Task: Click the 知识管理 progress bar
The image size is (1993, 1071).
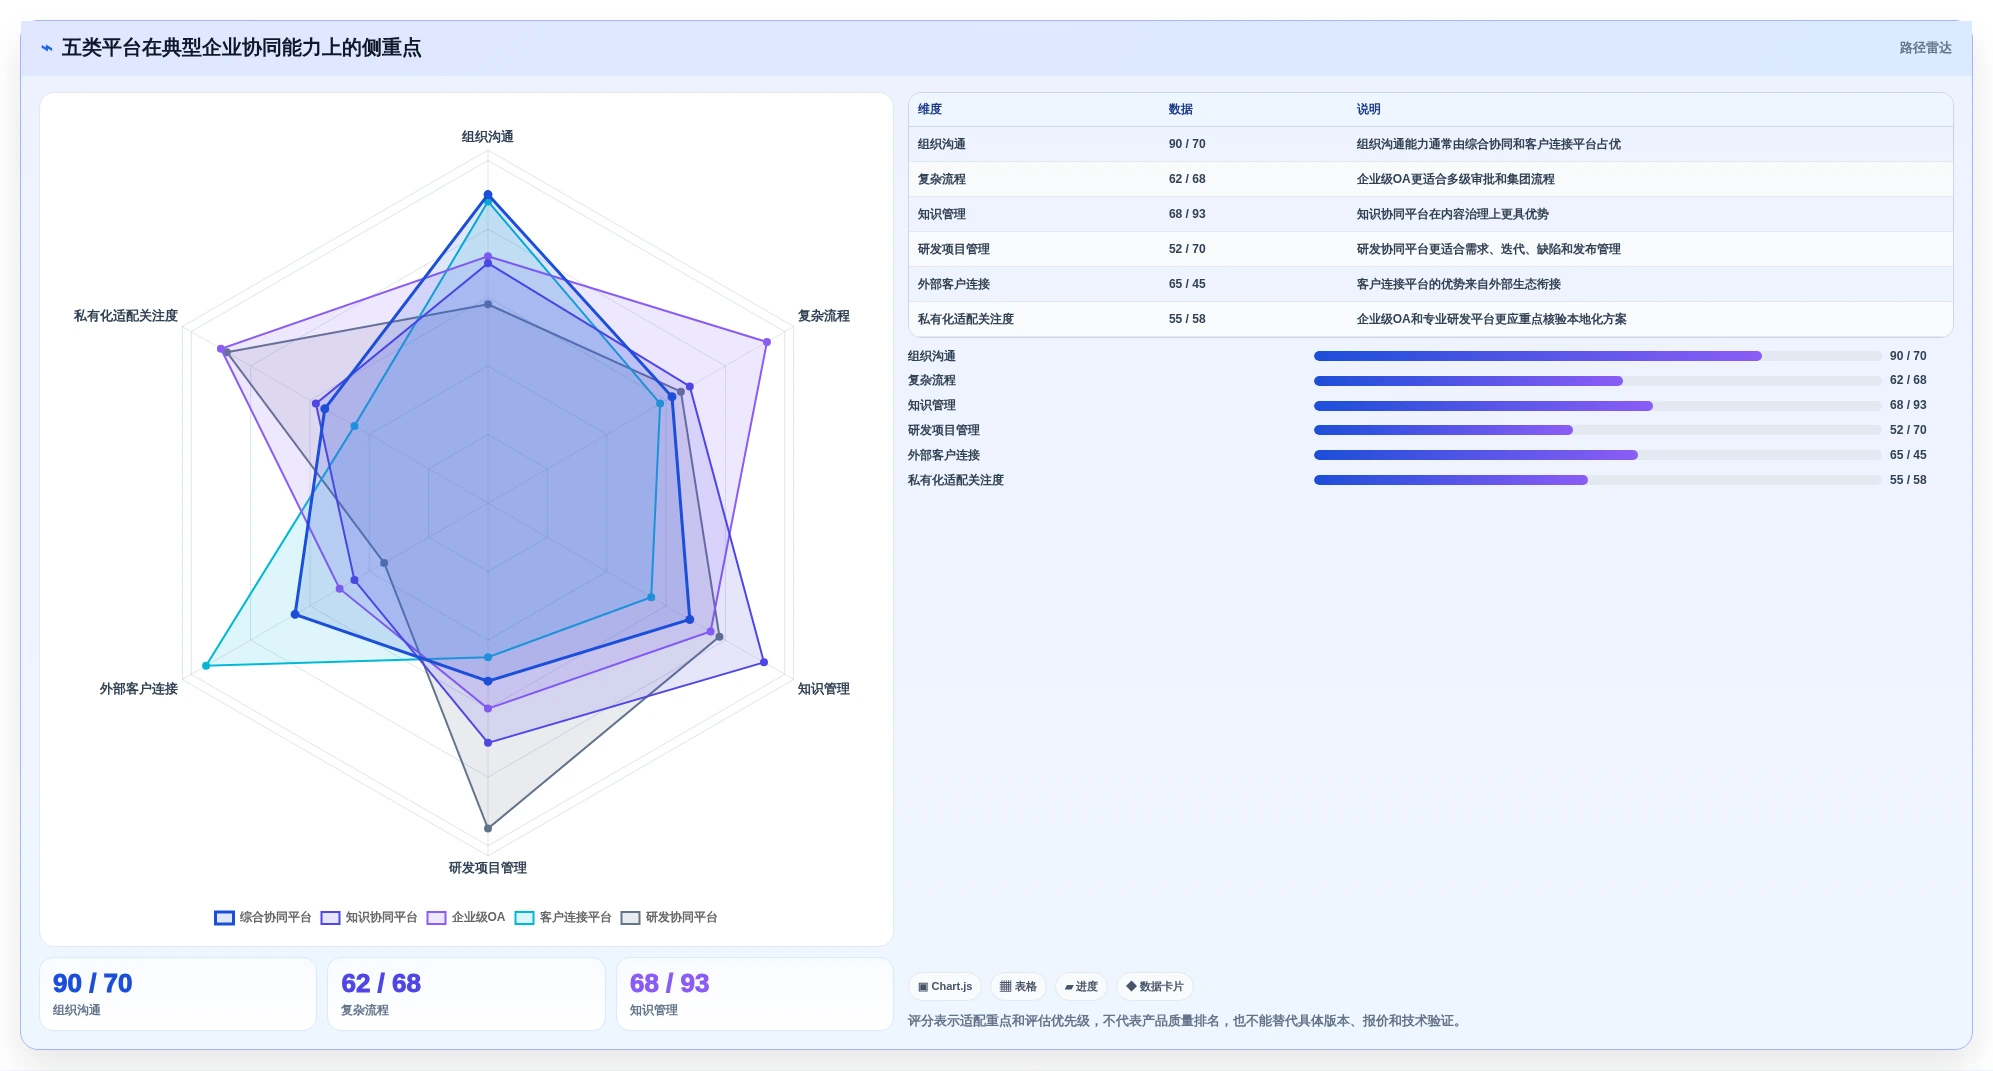Action: [1597, 406]
